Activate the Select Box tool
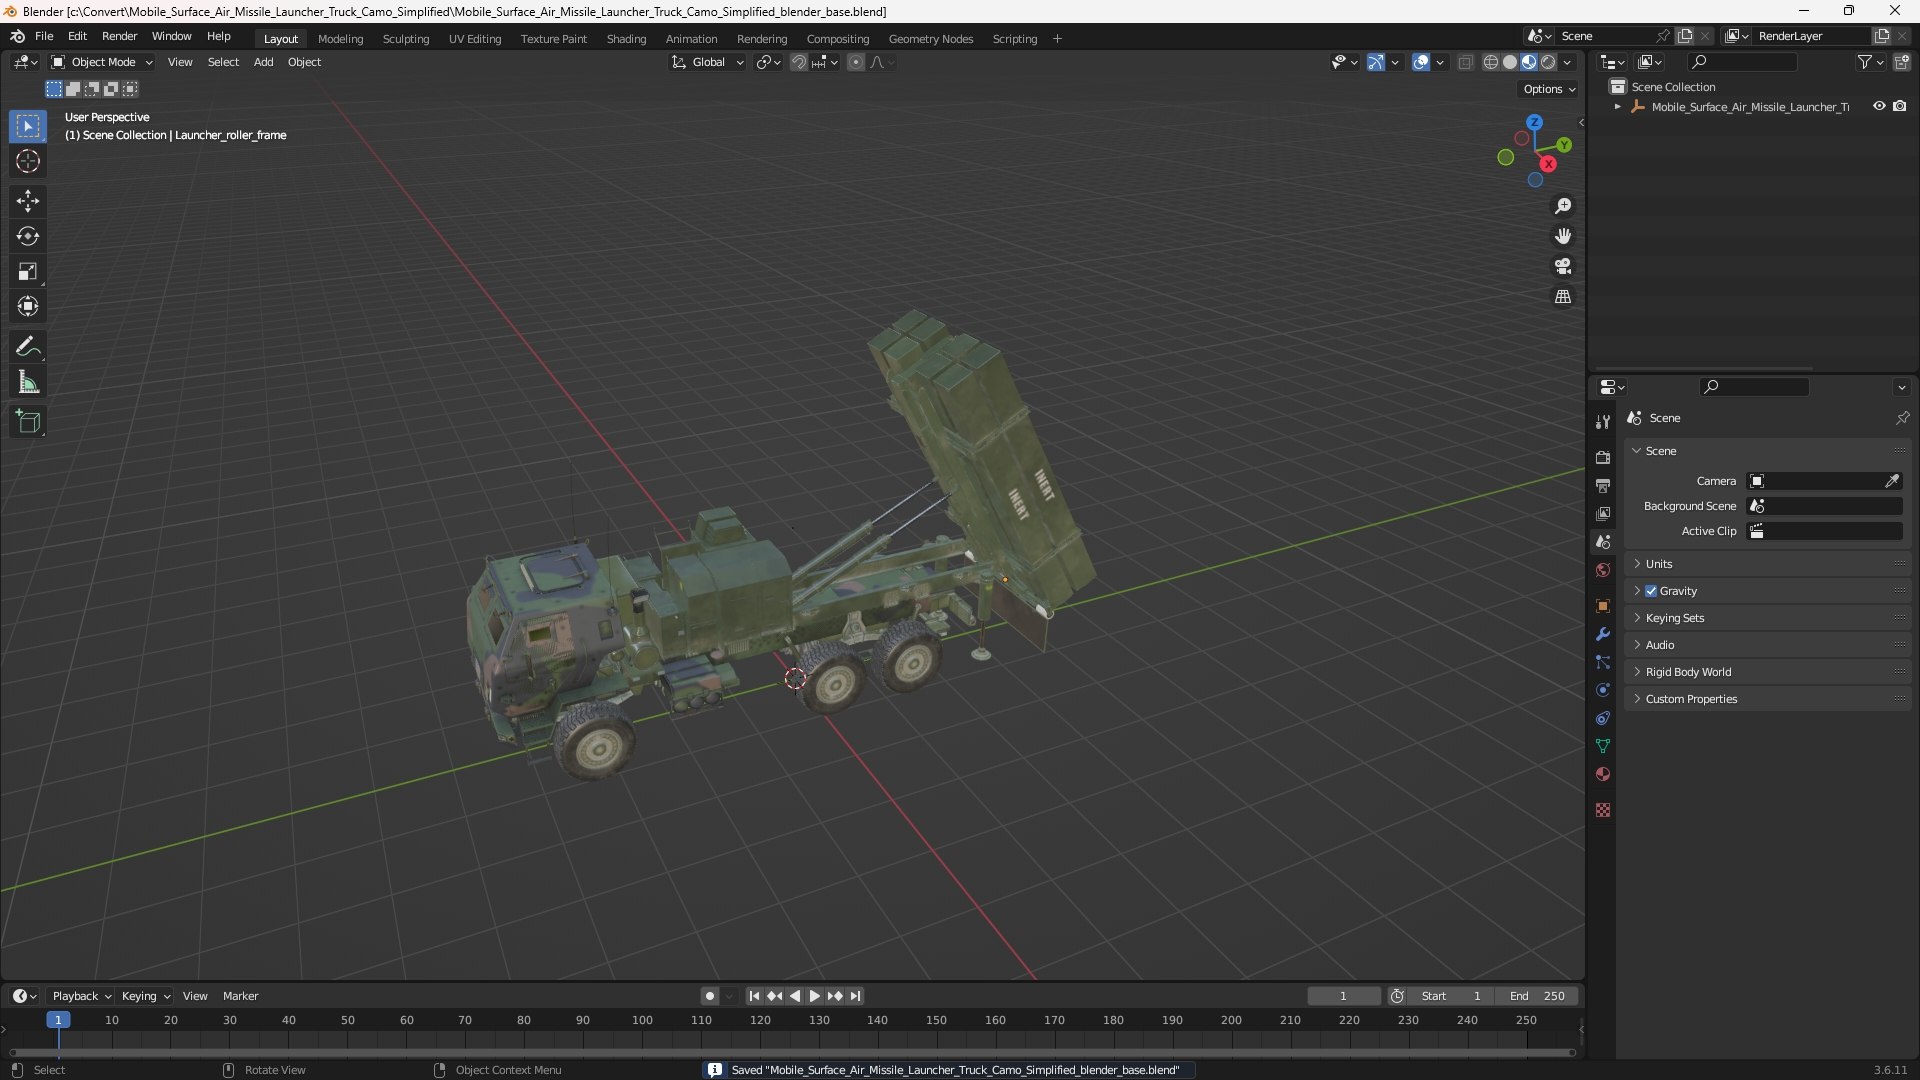1920x1080 pixels. [x=28, y=126]
